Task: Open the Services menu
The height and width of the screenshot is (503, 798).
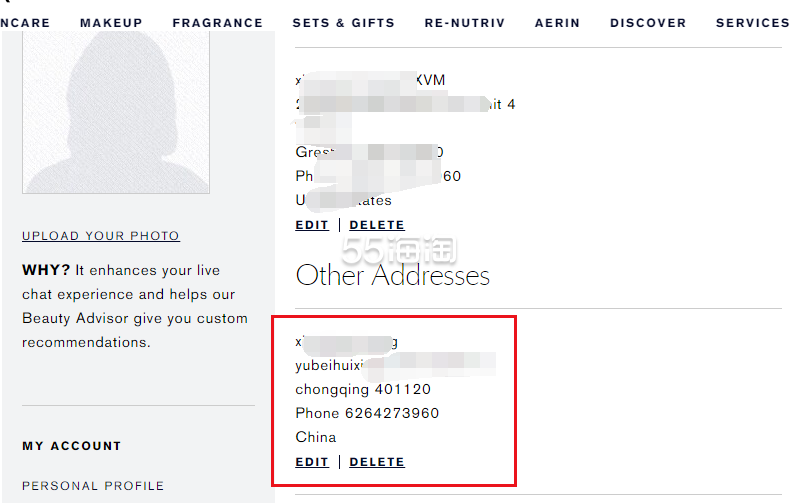Action: 752,23
